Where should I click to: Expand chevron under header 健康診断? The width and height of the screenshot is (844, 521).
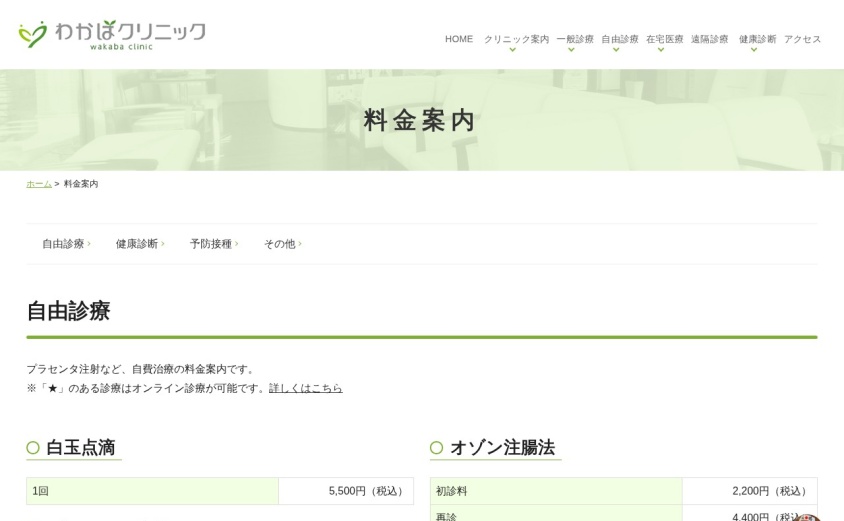(x=754, y=50)
